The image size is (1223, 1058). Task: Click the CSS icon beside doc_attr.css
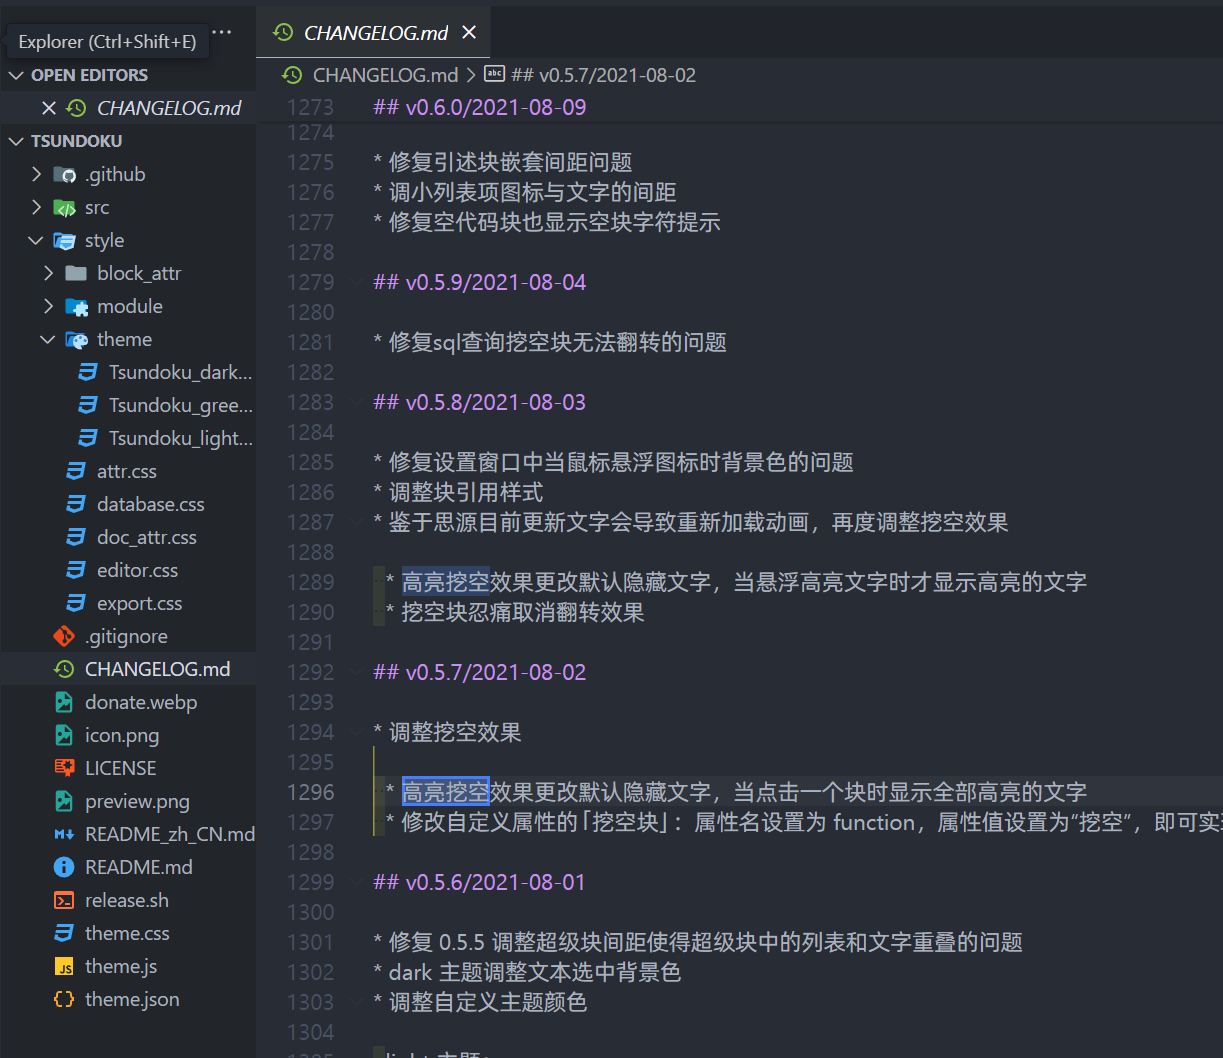pyautogui.click(x=76, y=537)
